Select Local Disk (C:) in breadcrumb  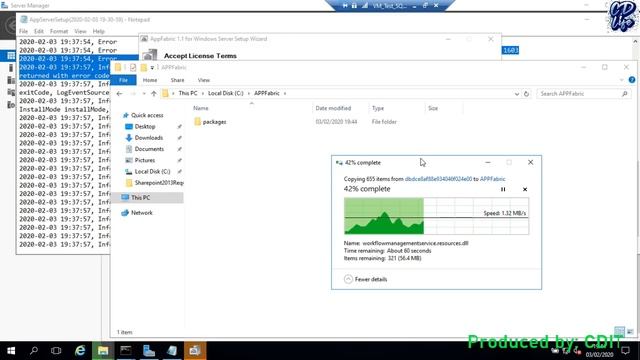pos(225,93)
